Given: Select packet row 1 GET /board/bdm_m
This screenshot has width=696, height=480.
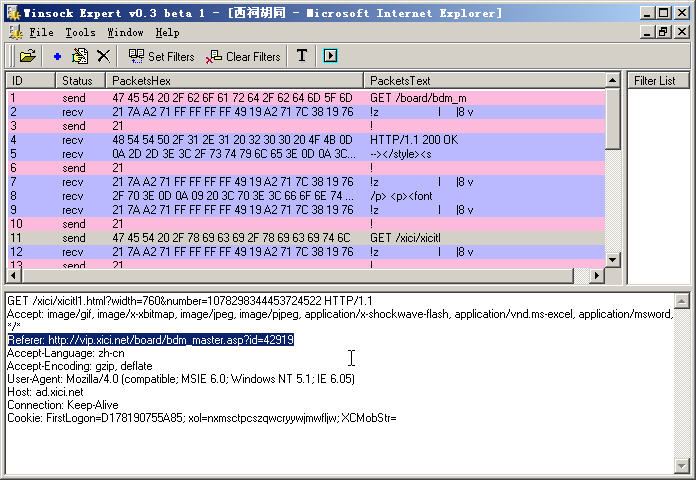Looking at the screenshot, I should point(306,98).
